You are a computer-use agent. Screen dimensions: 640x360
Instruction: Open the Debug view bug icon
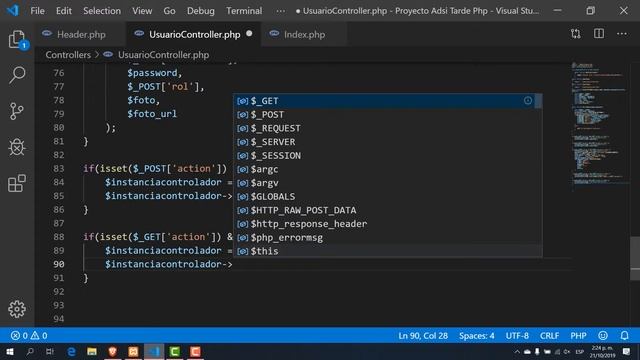(17, 147)
